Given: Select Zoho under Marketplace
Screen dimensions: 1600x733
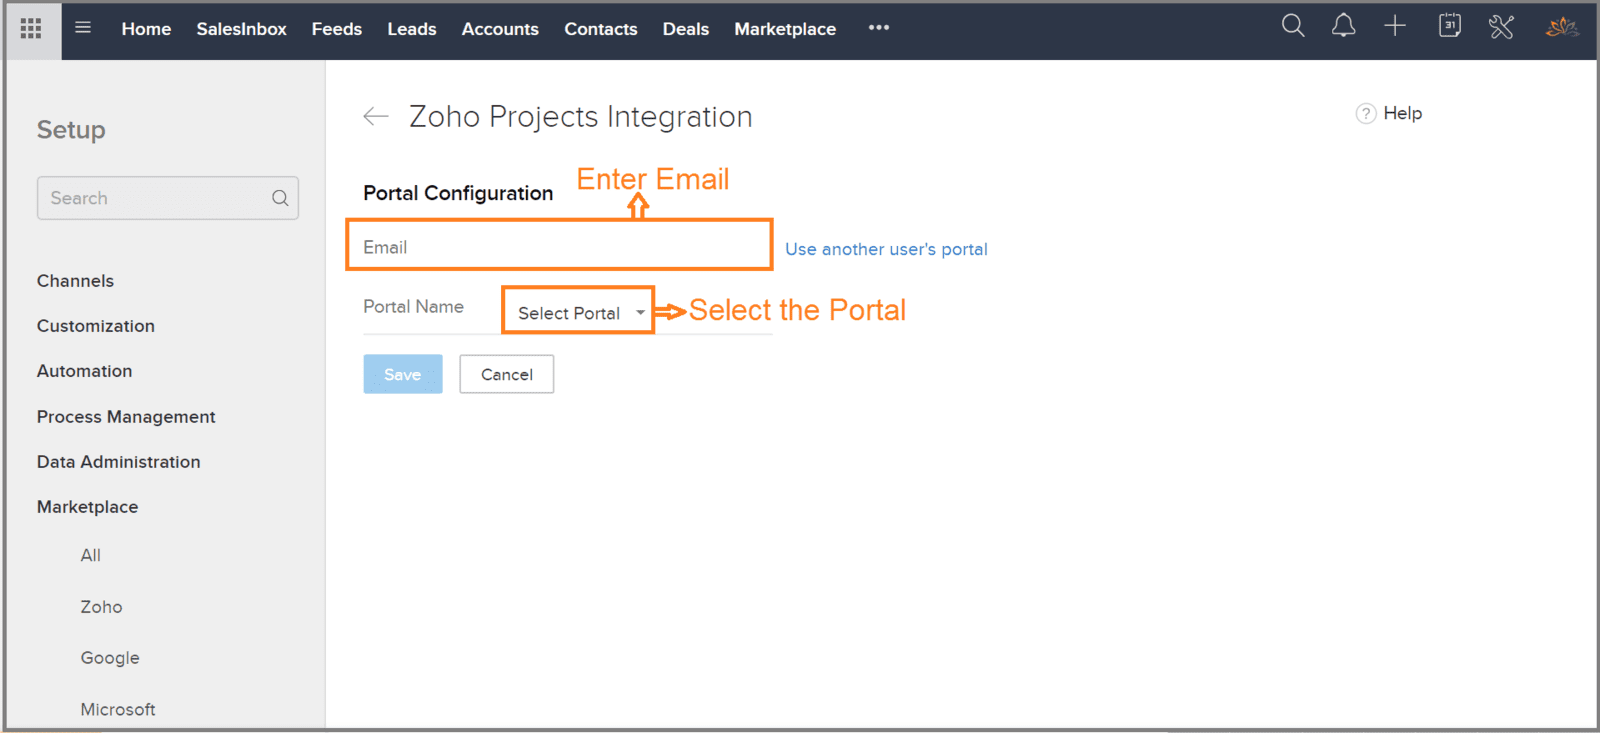Looking at the screenshot, I should coord(101,607).
